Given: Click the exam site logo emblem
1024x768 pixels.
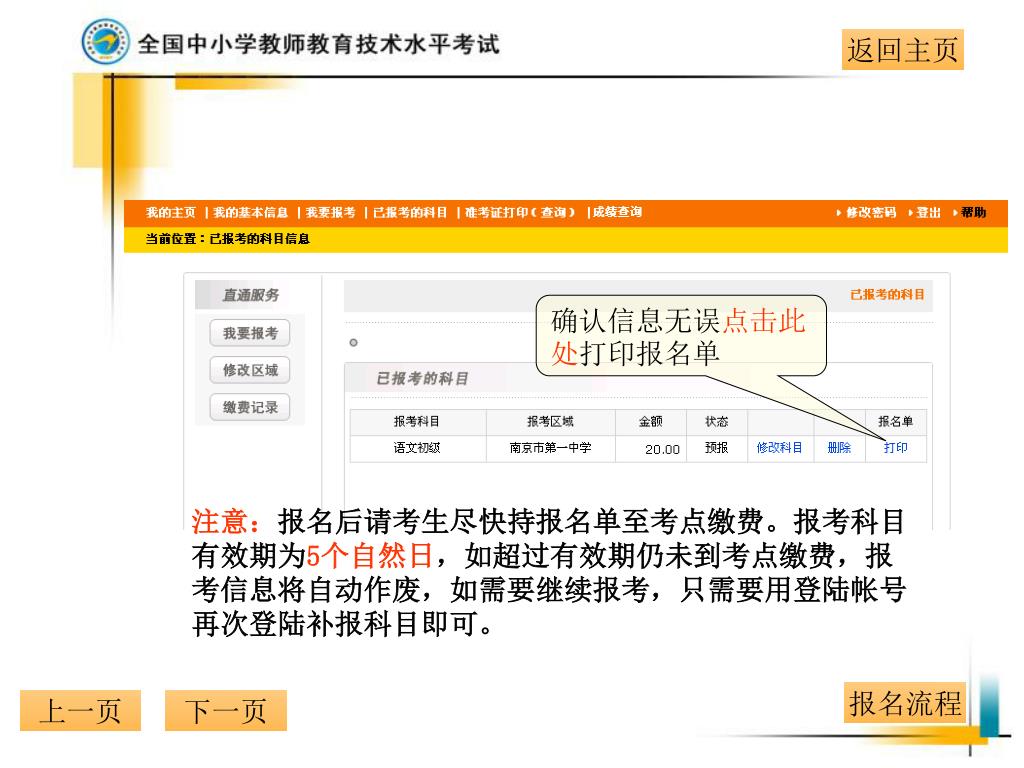Looking at the screenshot, I should [105, 40].
